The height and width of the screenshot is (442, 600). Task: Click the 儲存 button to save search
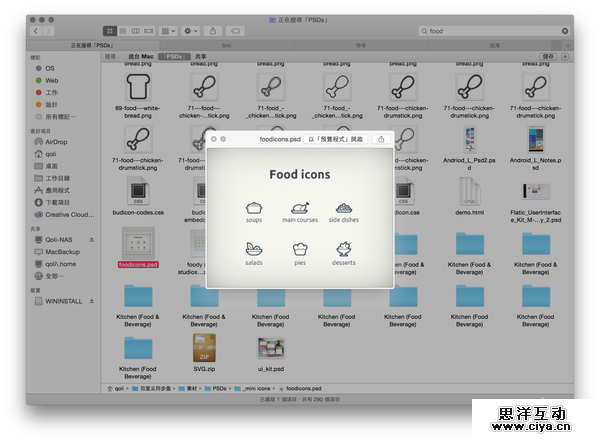click(546, 57)
